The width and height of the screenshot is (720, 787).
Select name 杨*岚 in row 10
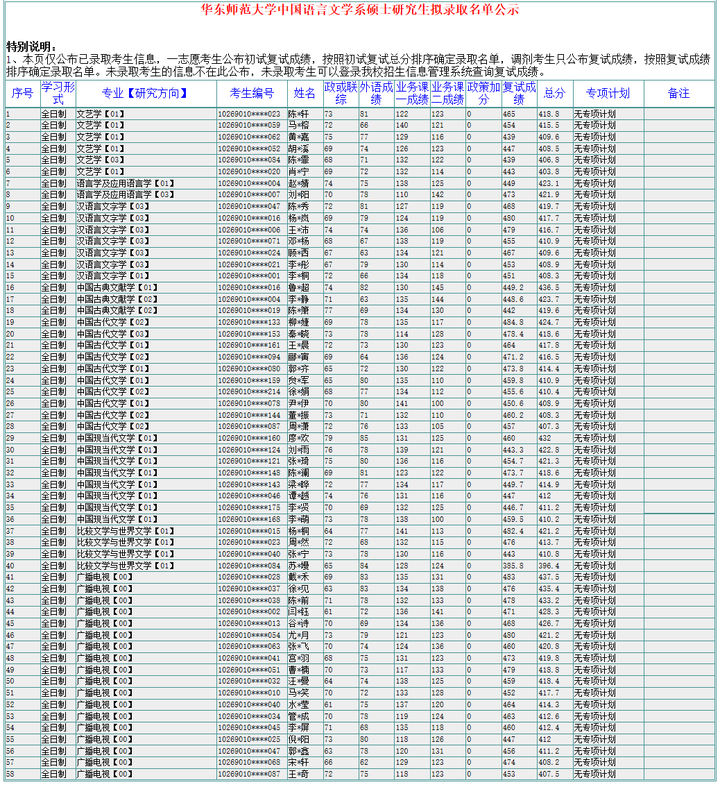coord(299,218)
